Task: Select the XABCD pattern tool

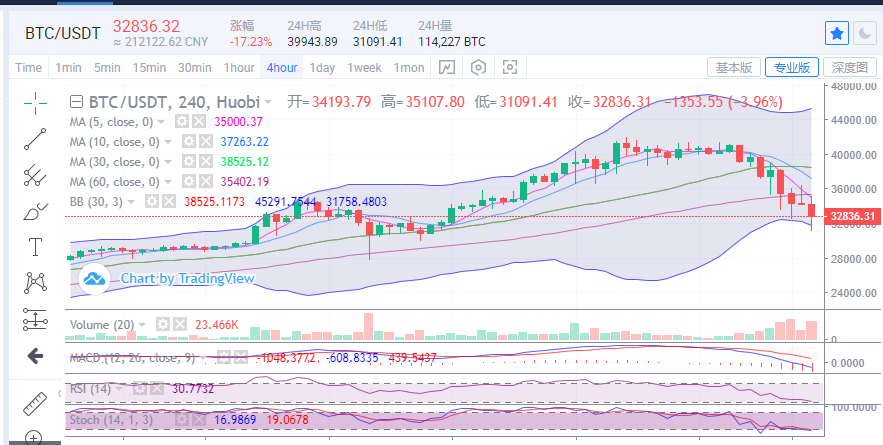Action: coord(35,283)
